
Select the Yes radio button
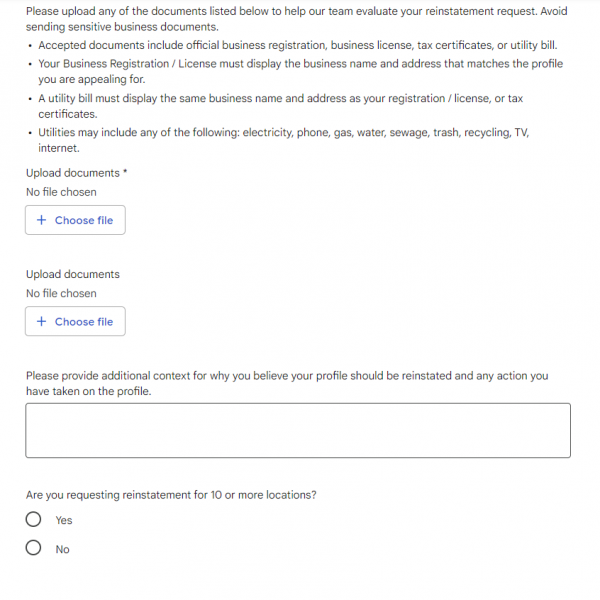(x=34, y=520)
